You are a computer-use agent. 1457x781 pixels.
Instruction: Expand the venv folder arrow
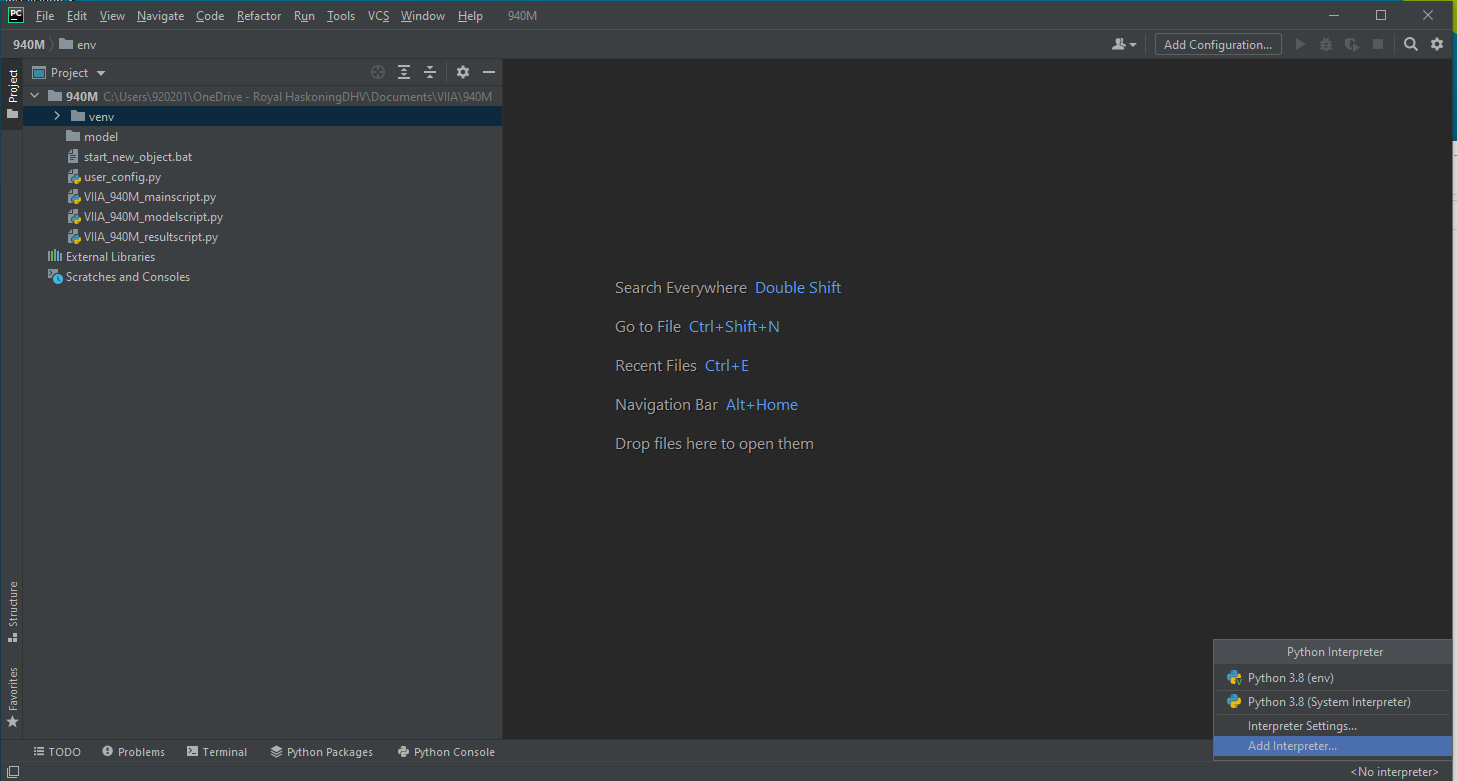[x=57, y=117]
